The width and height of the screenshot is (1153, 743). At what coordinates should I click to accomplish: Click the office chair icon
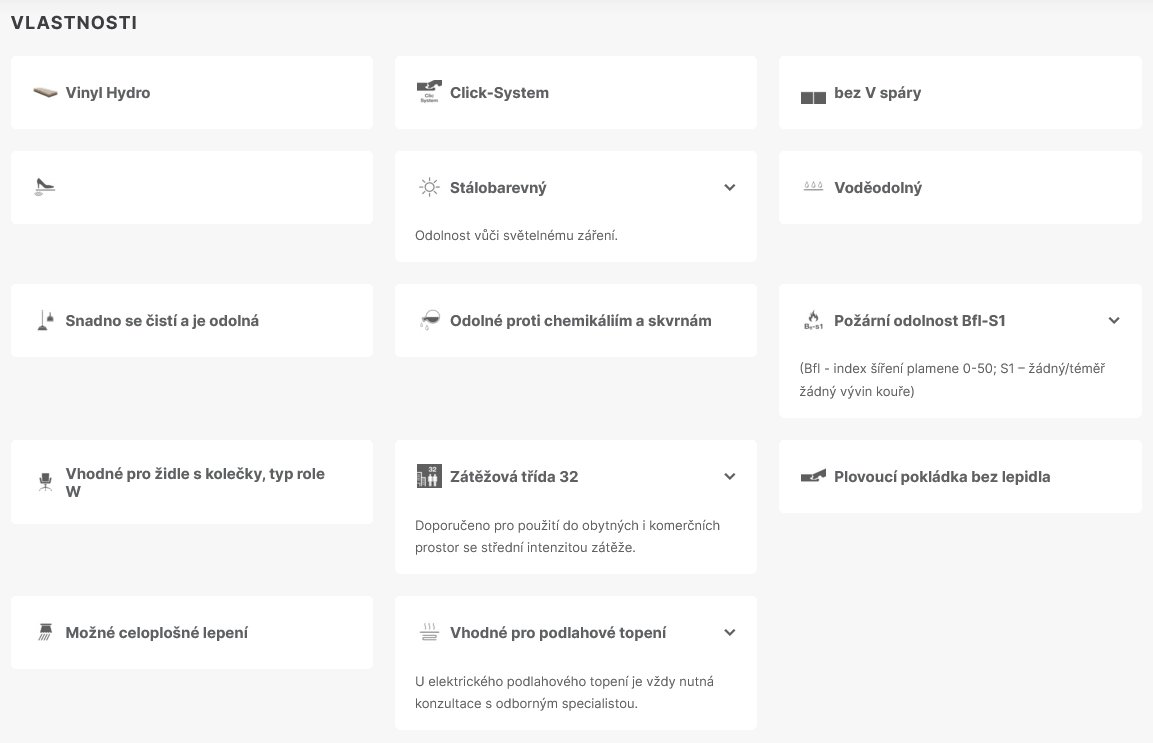pyautogui.click(x=45, y=483)
